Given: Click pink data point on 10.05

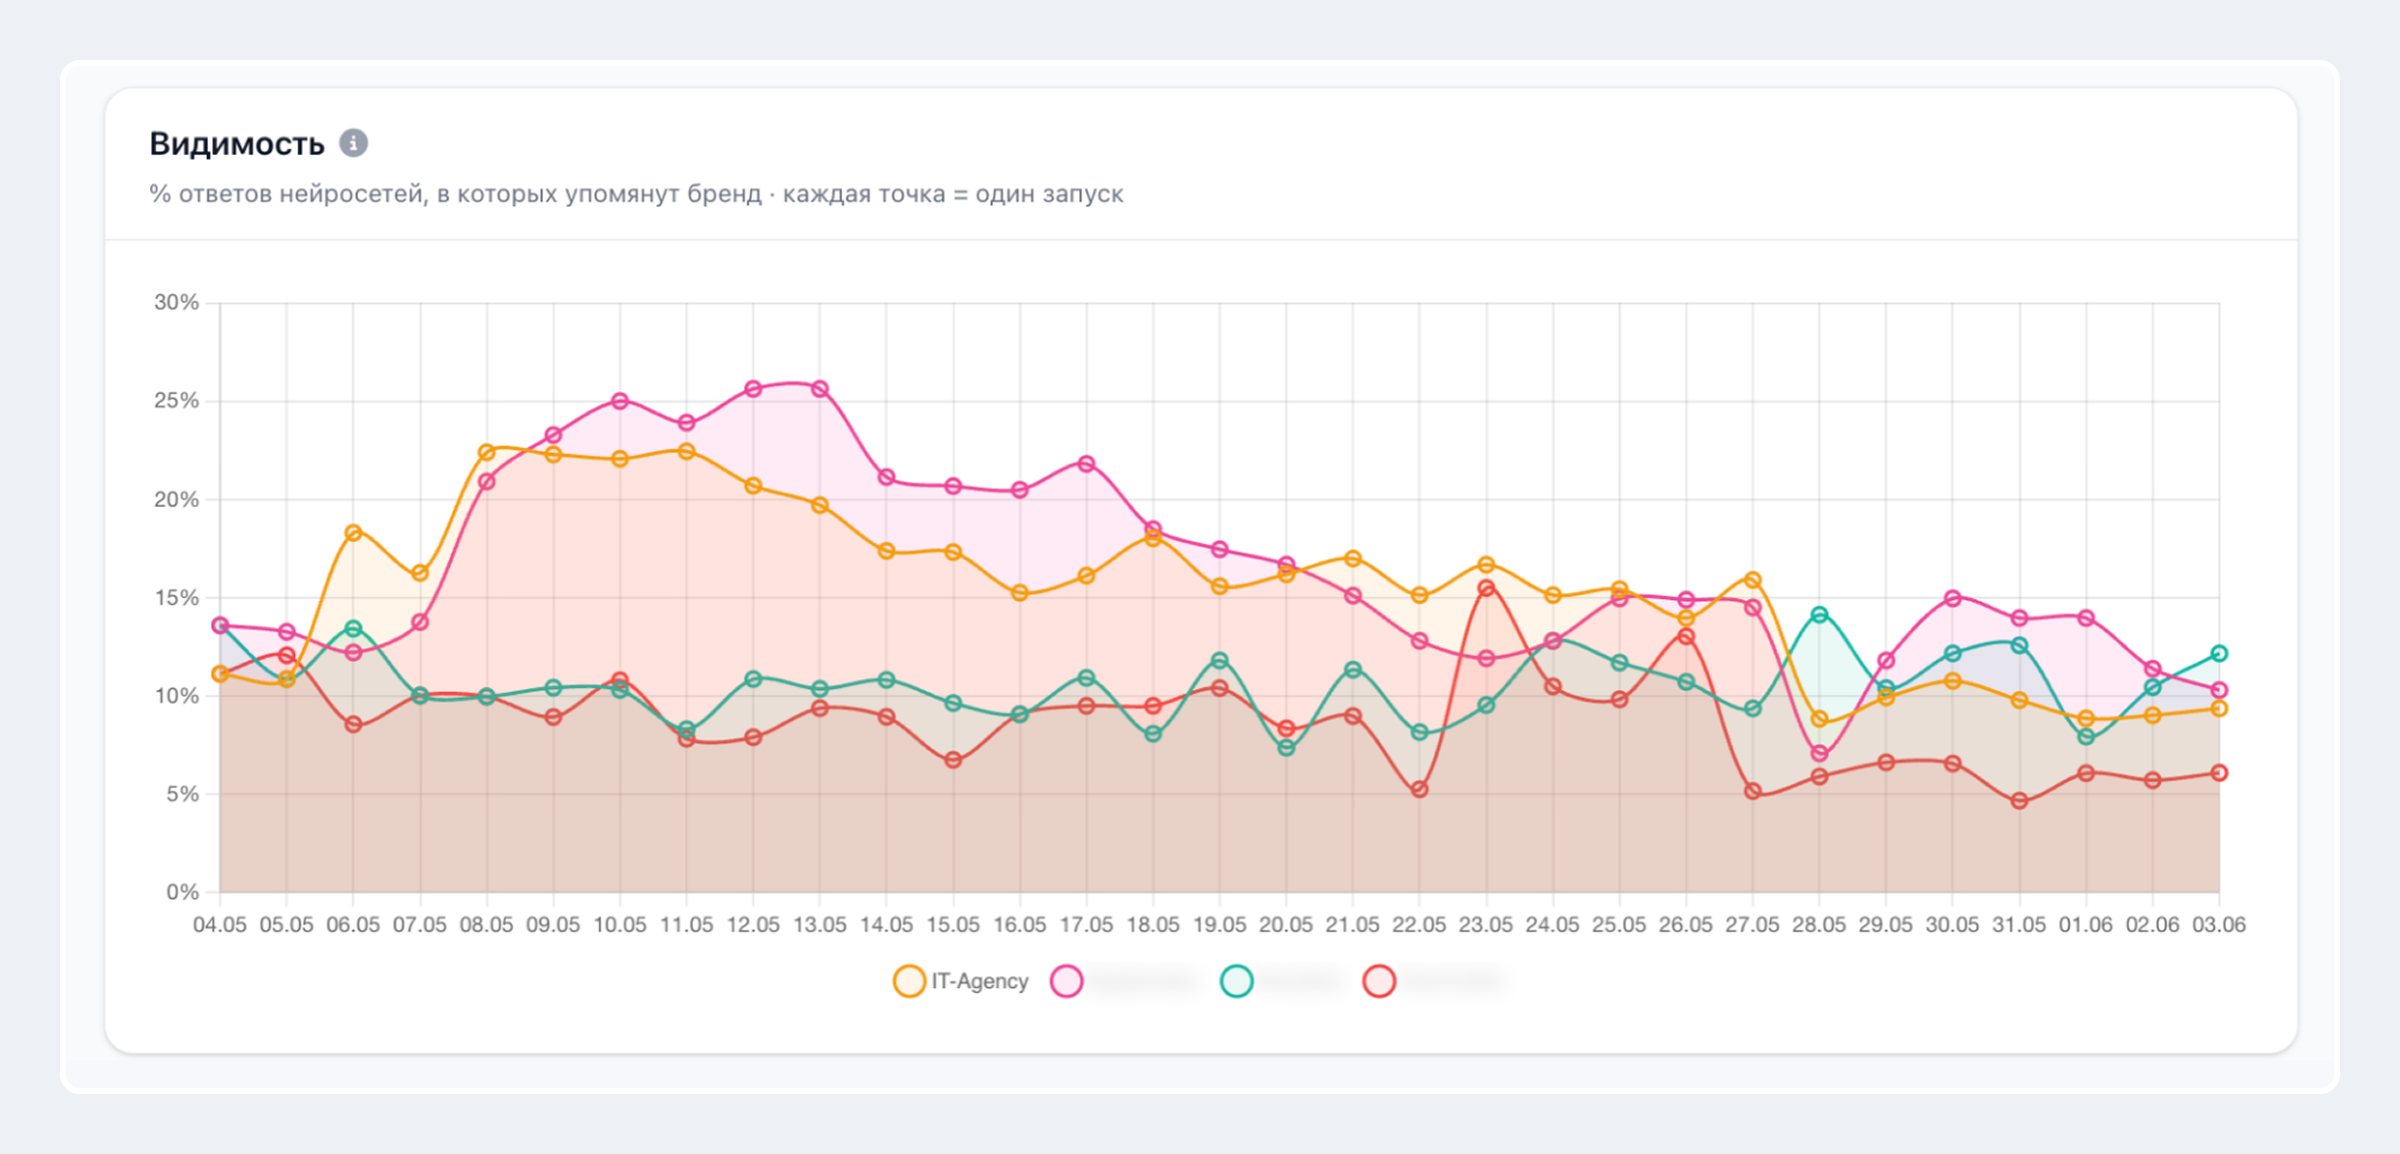Looking at the screenshot, I should click(620, 401).
